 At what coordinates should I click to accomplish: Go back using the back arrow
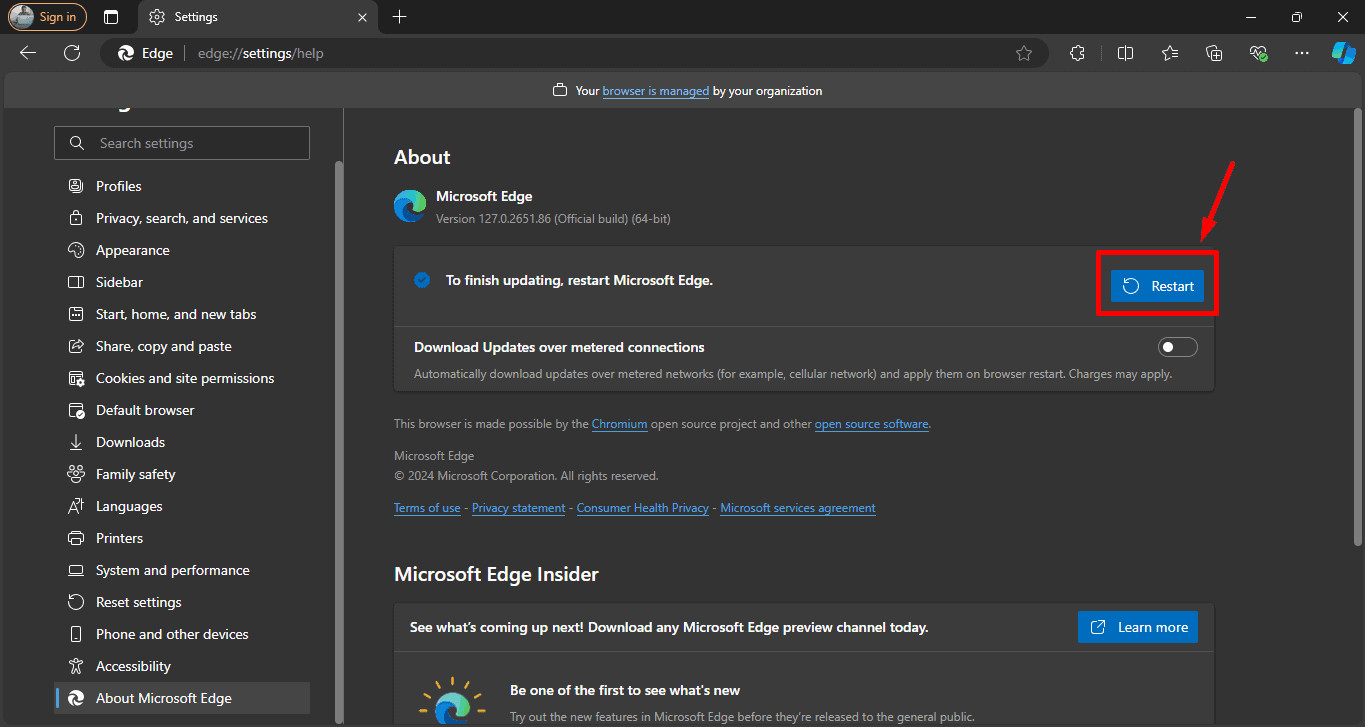(28, 53)
